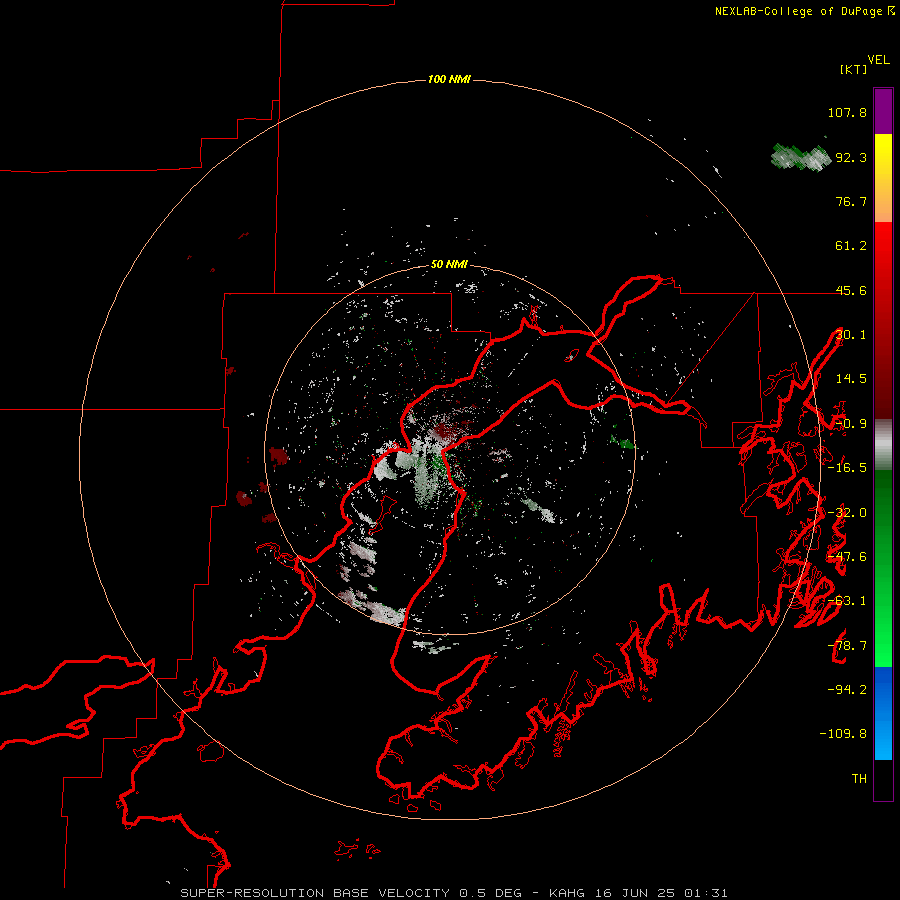Click the 50 NMI range ring label
Screen dimensions: 900x900
[449, 264]
